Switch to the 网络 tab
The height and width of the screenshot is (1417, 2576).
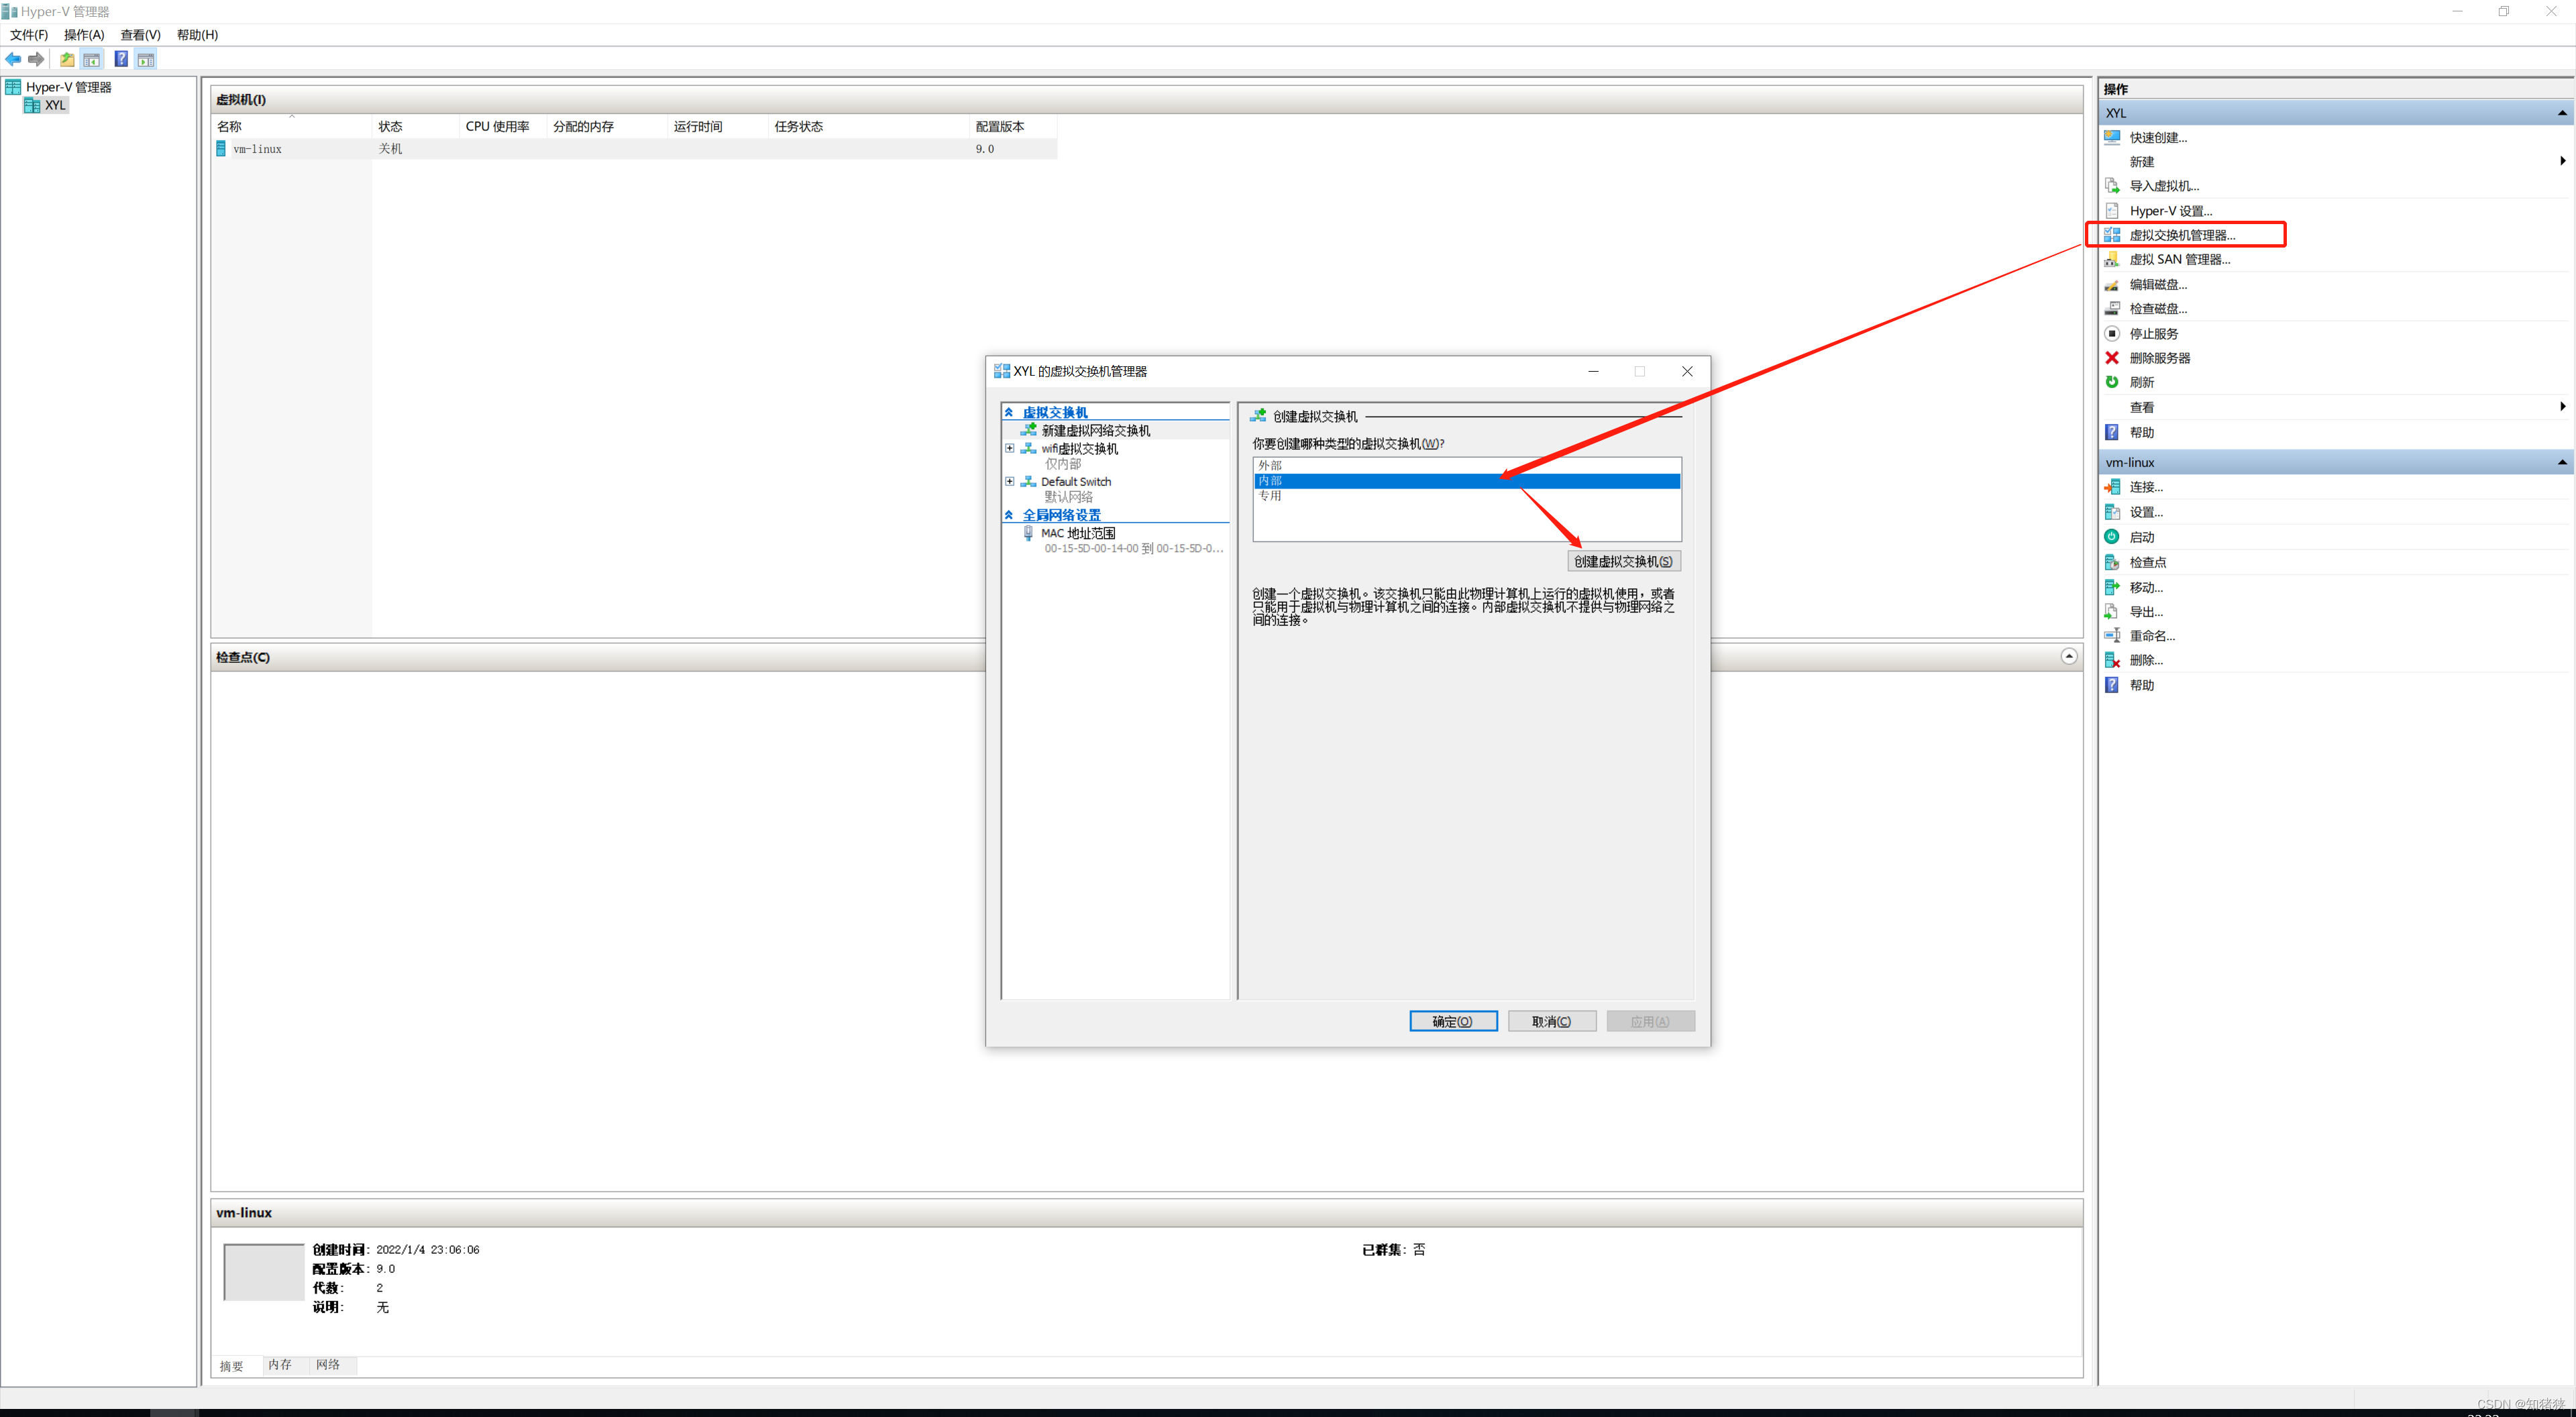[328, 1364]
